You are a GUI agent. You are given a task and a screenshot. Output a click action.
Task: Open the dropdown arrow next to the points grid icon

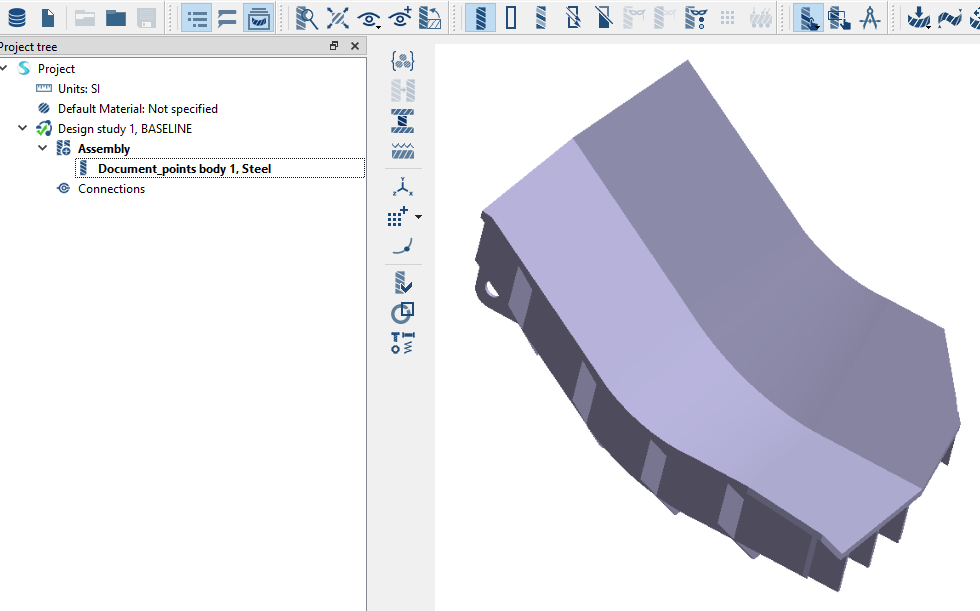click(418, 217)
